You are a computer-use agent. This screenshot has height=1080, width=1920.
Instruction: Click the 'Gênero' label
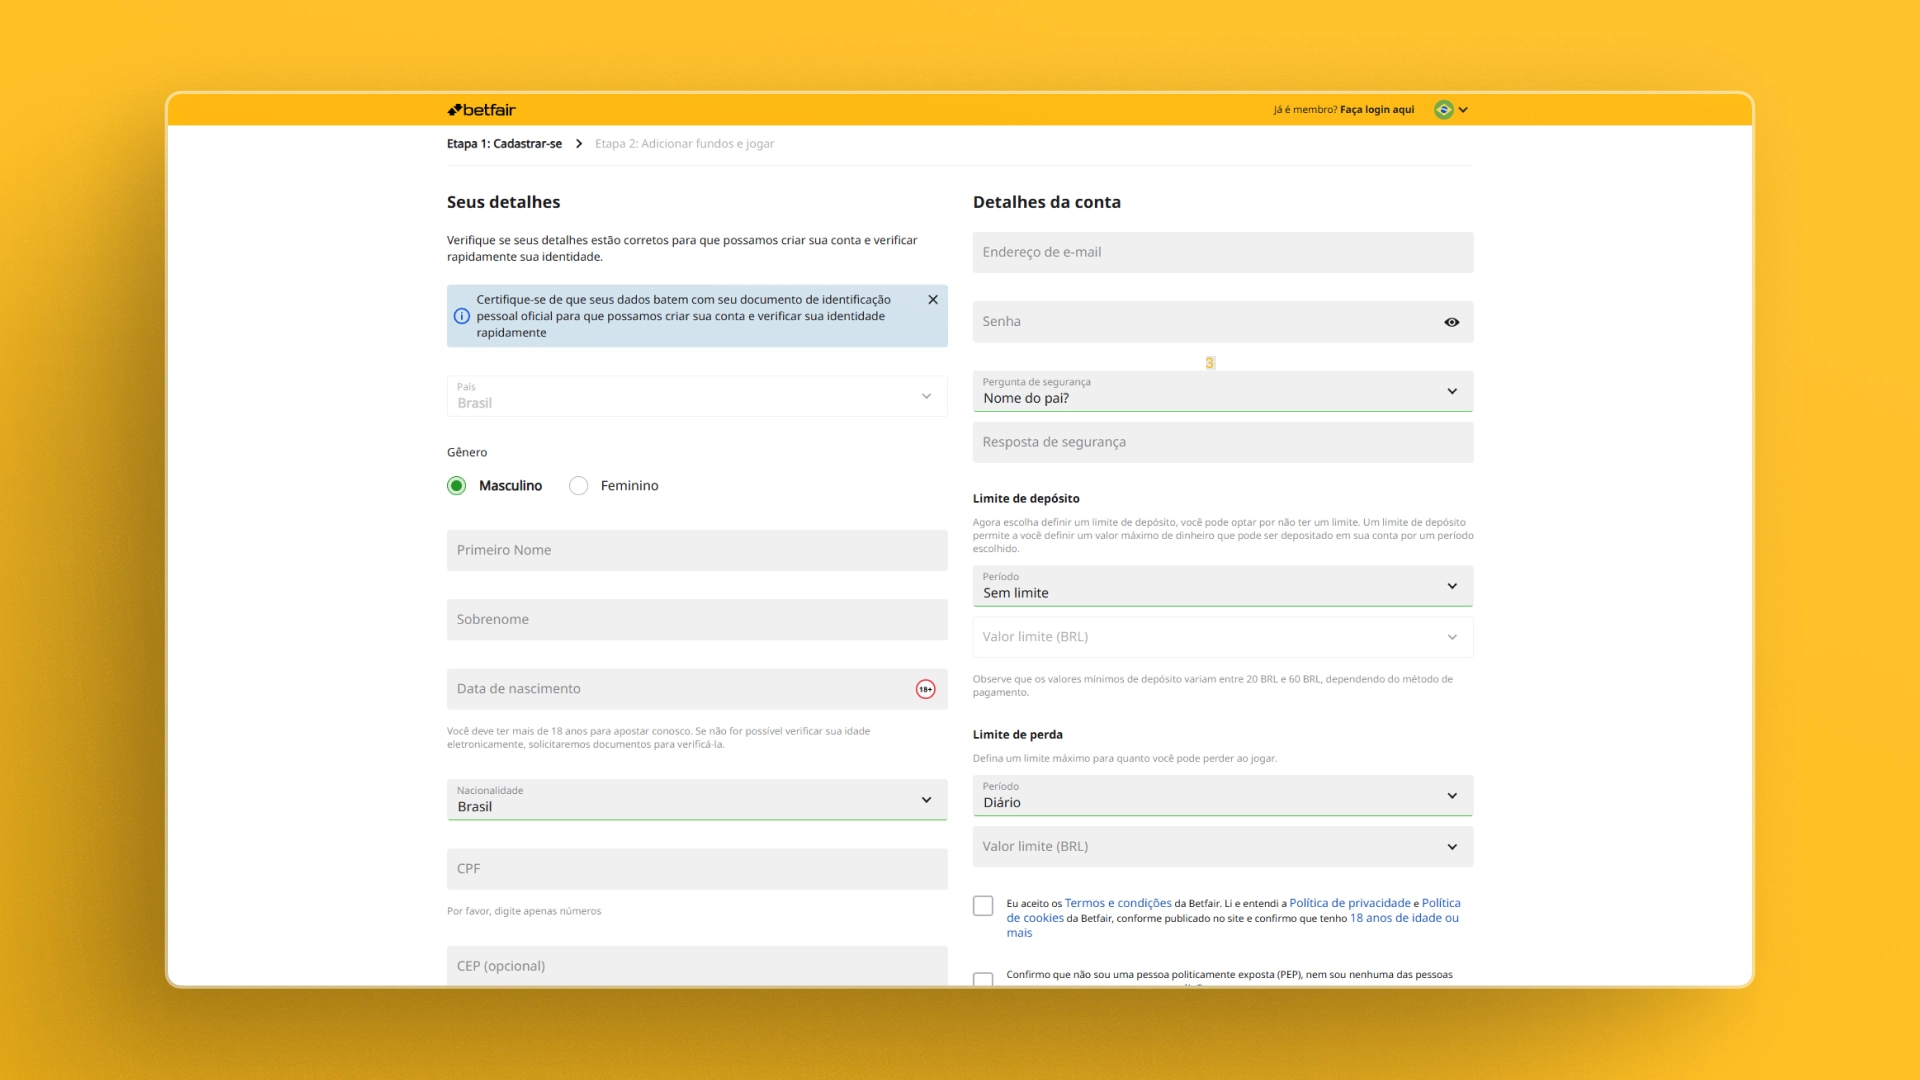pyautogui.click(x=467, y=453)
